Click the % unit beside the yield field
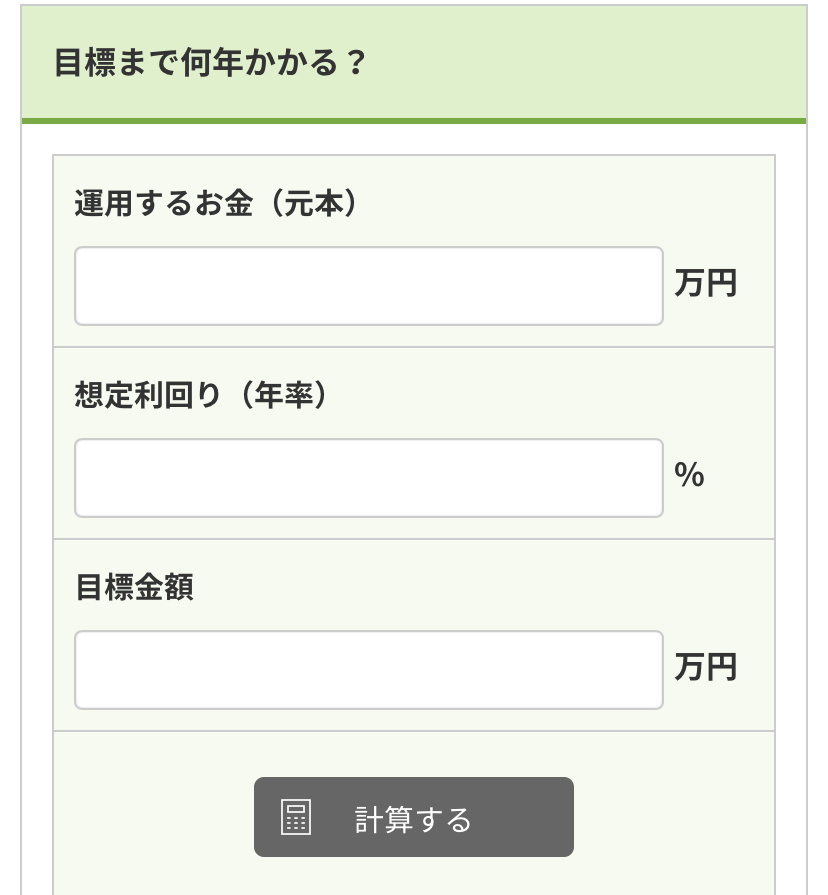Image resolution: width=828 pixels, height=895 pixels. pyautogui.click(x=689, y=474)
